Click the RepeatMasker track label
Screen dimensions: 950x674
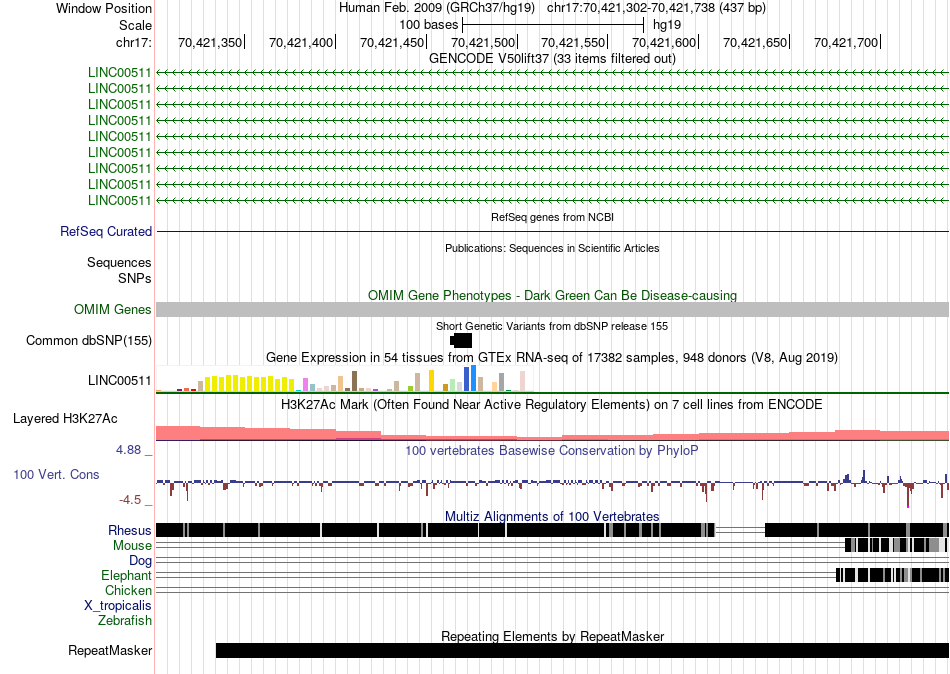point(110,651)
